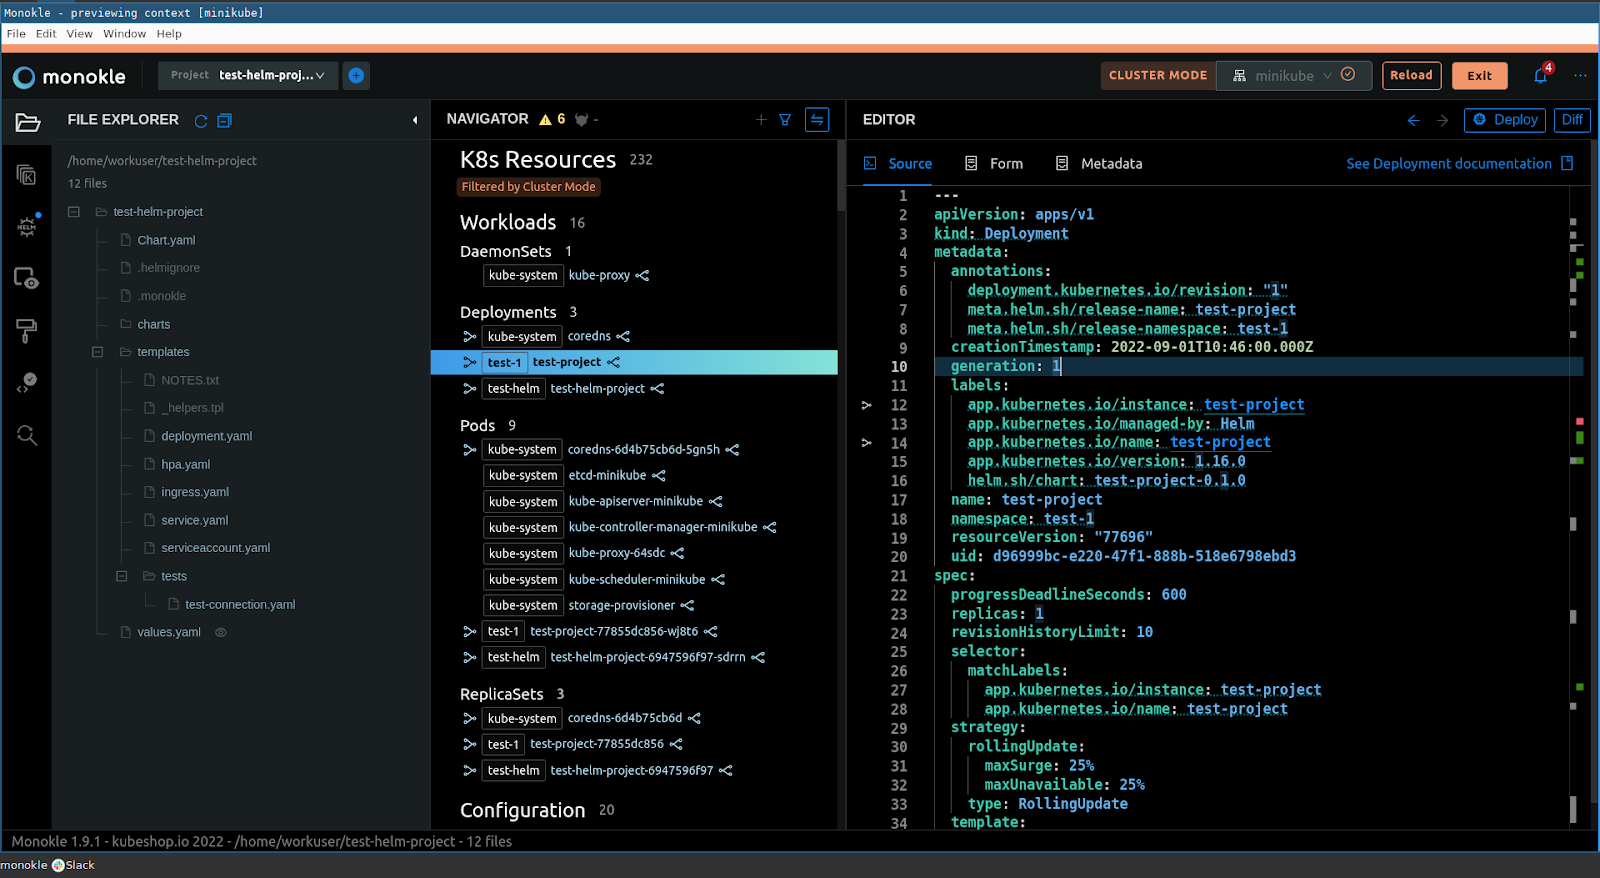
Task: Collapse the File Explorer pane with arrow
Action: point(415,121)
